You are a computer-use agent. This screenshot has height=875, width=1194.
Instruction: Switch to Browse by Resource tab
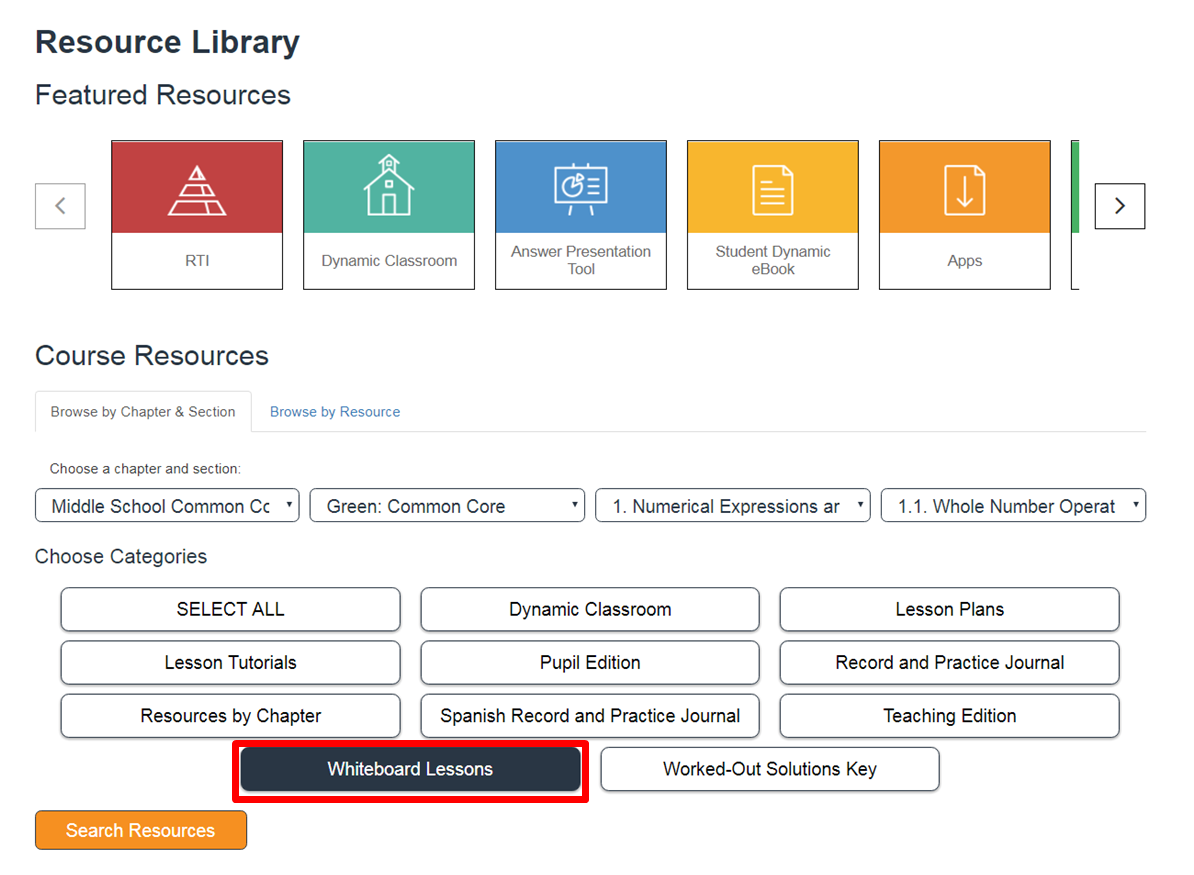click(x=335, y=412)
